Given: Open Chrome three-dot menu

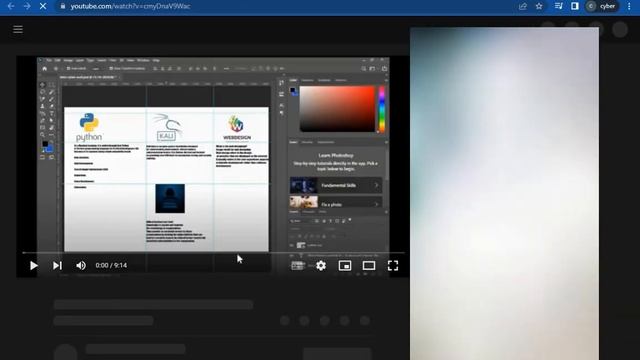Looking at the screenshot, I should [629, 6].
